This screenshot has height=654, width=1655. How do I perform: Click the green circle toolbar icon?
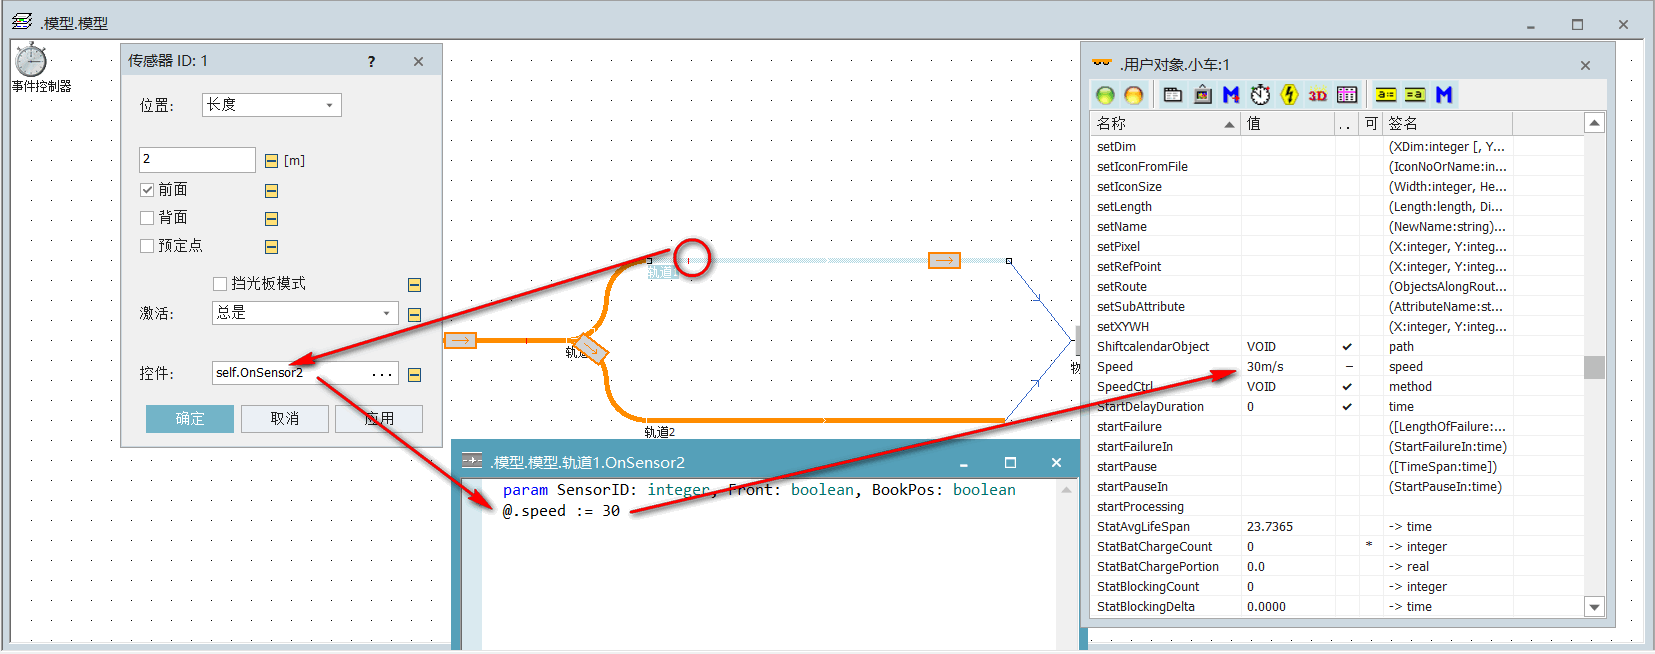click(x=1105, y=95)
